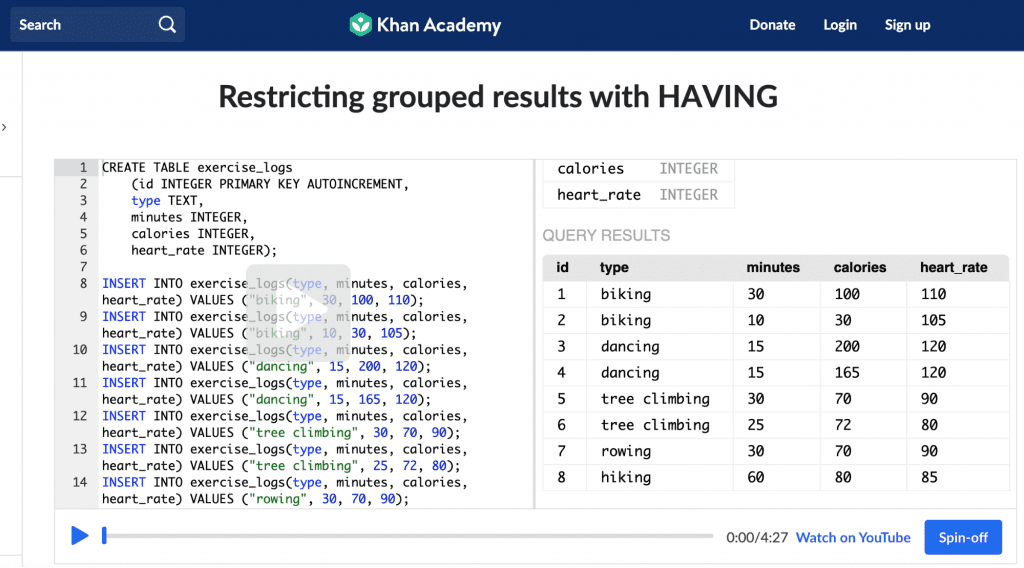Click the '110' heart_rate cell in row 1
Viewport: 1024px width, 568px height.
click(933, 294)
